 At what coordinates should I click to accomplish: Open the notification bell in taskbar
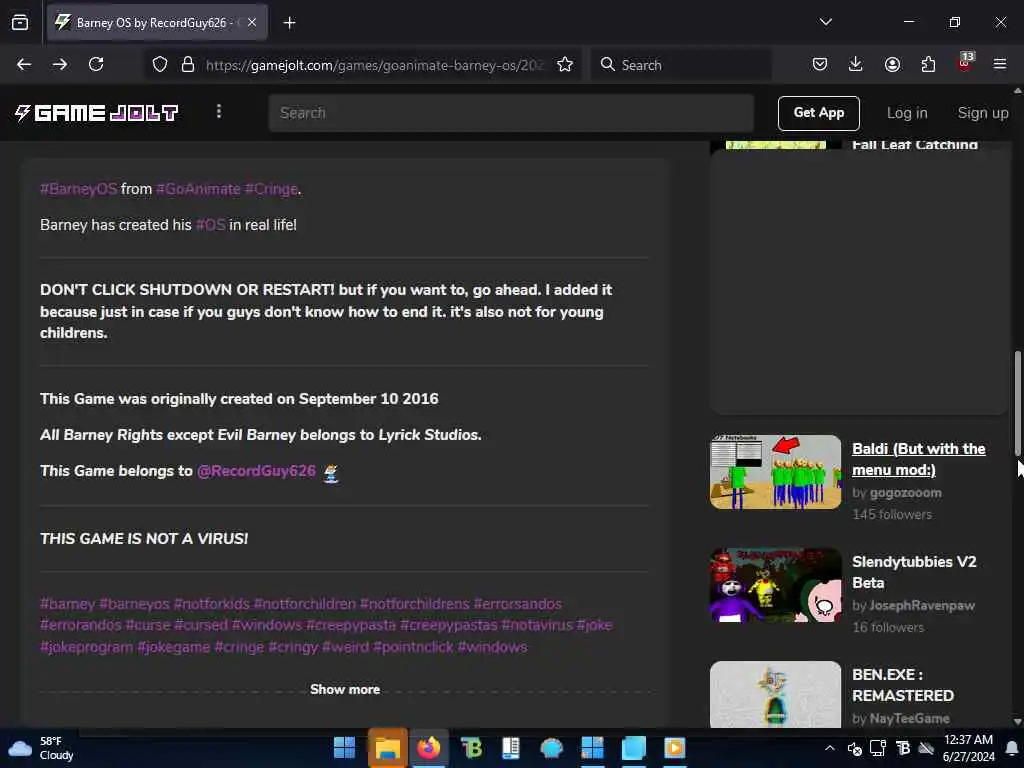point(1012,748)
